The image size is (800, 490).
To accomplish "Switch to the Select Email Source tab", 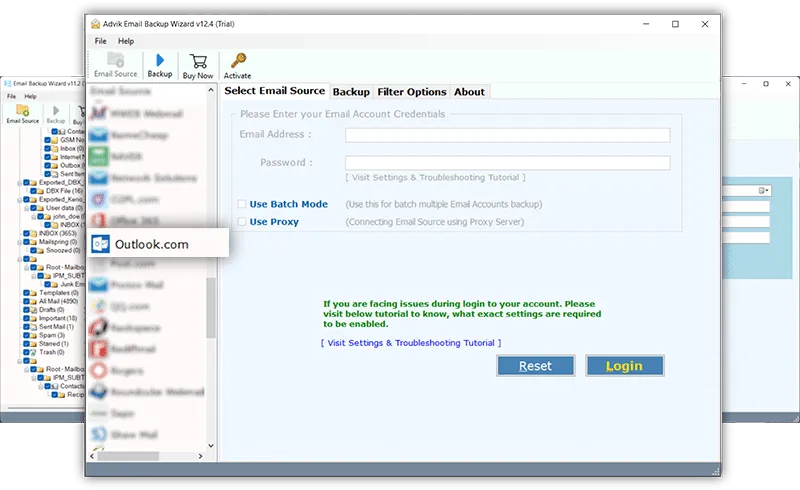I will (274, 91).
